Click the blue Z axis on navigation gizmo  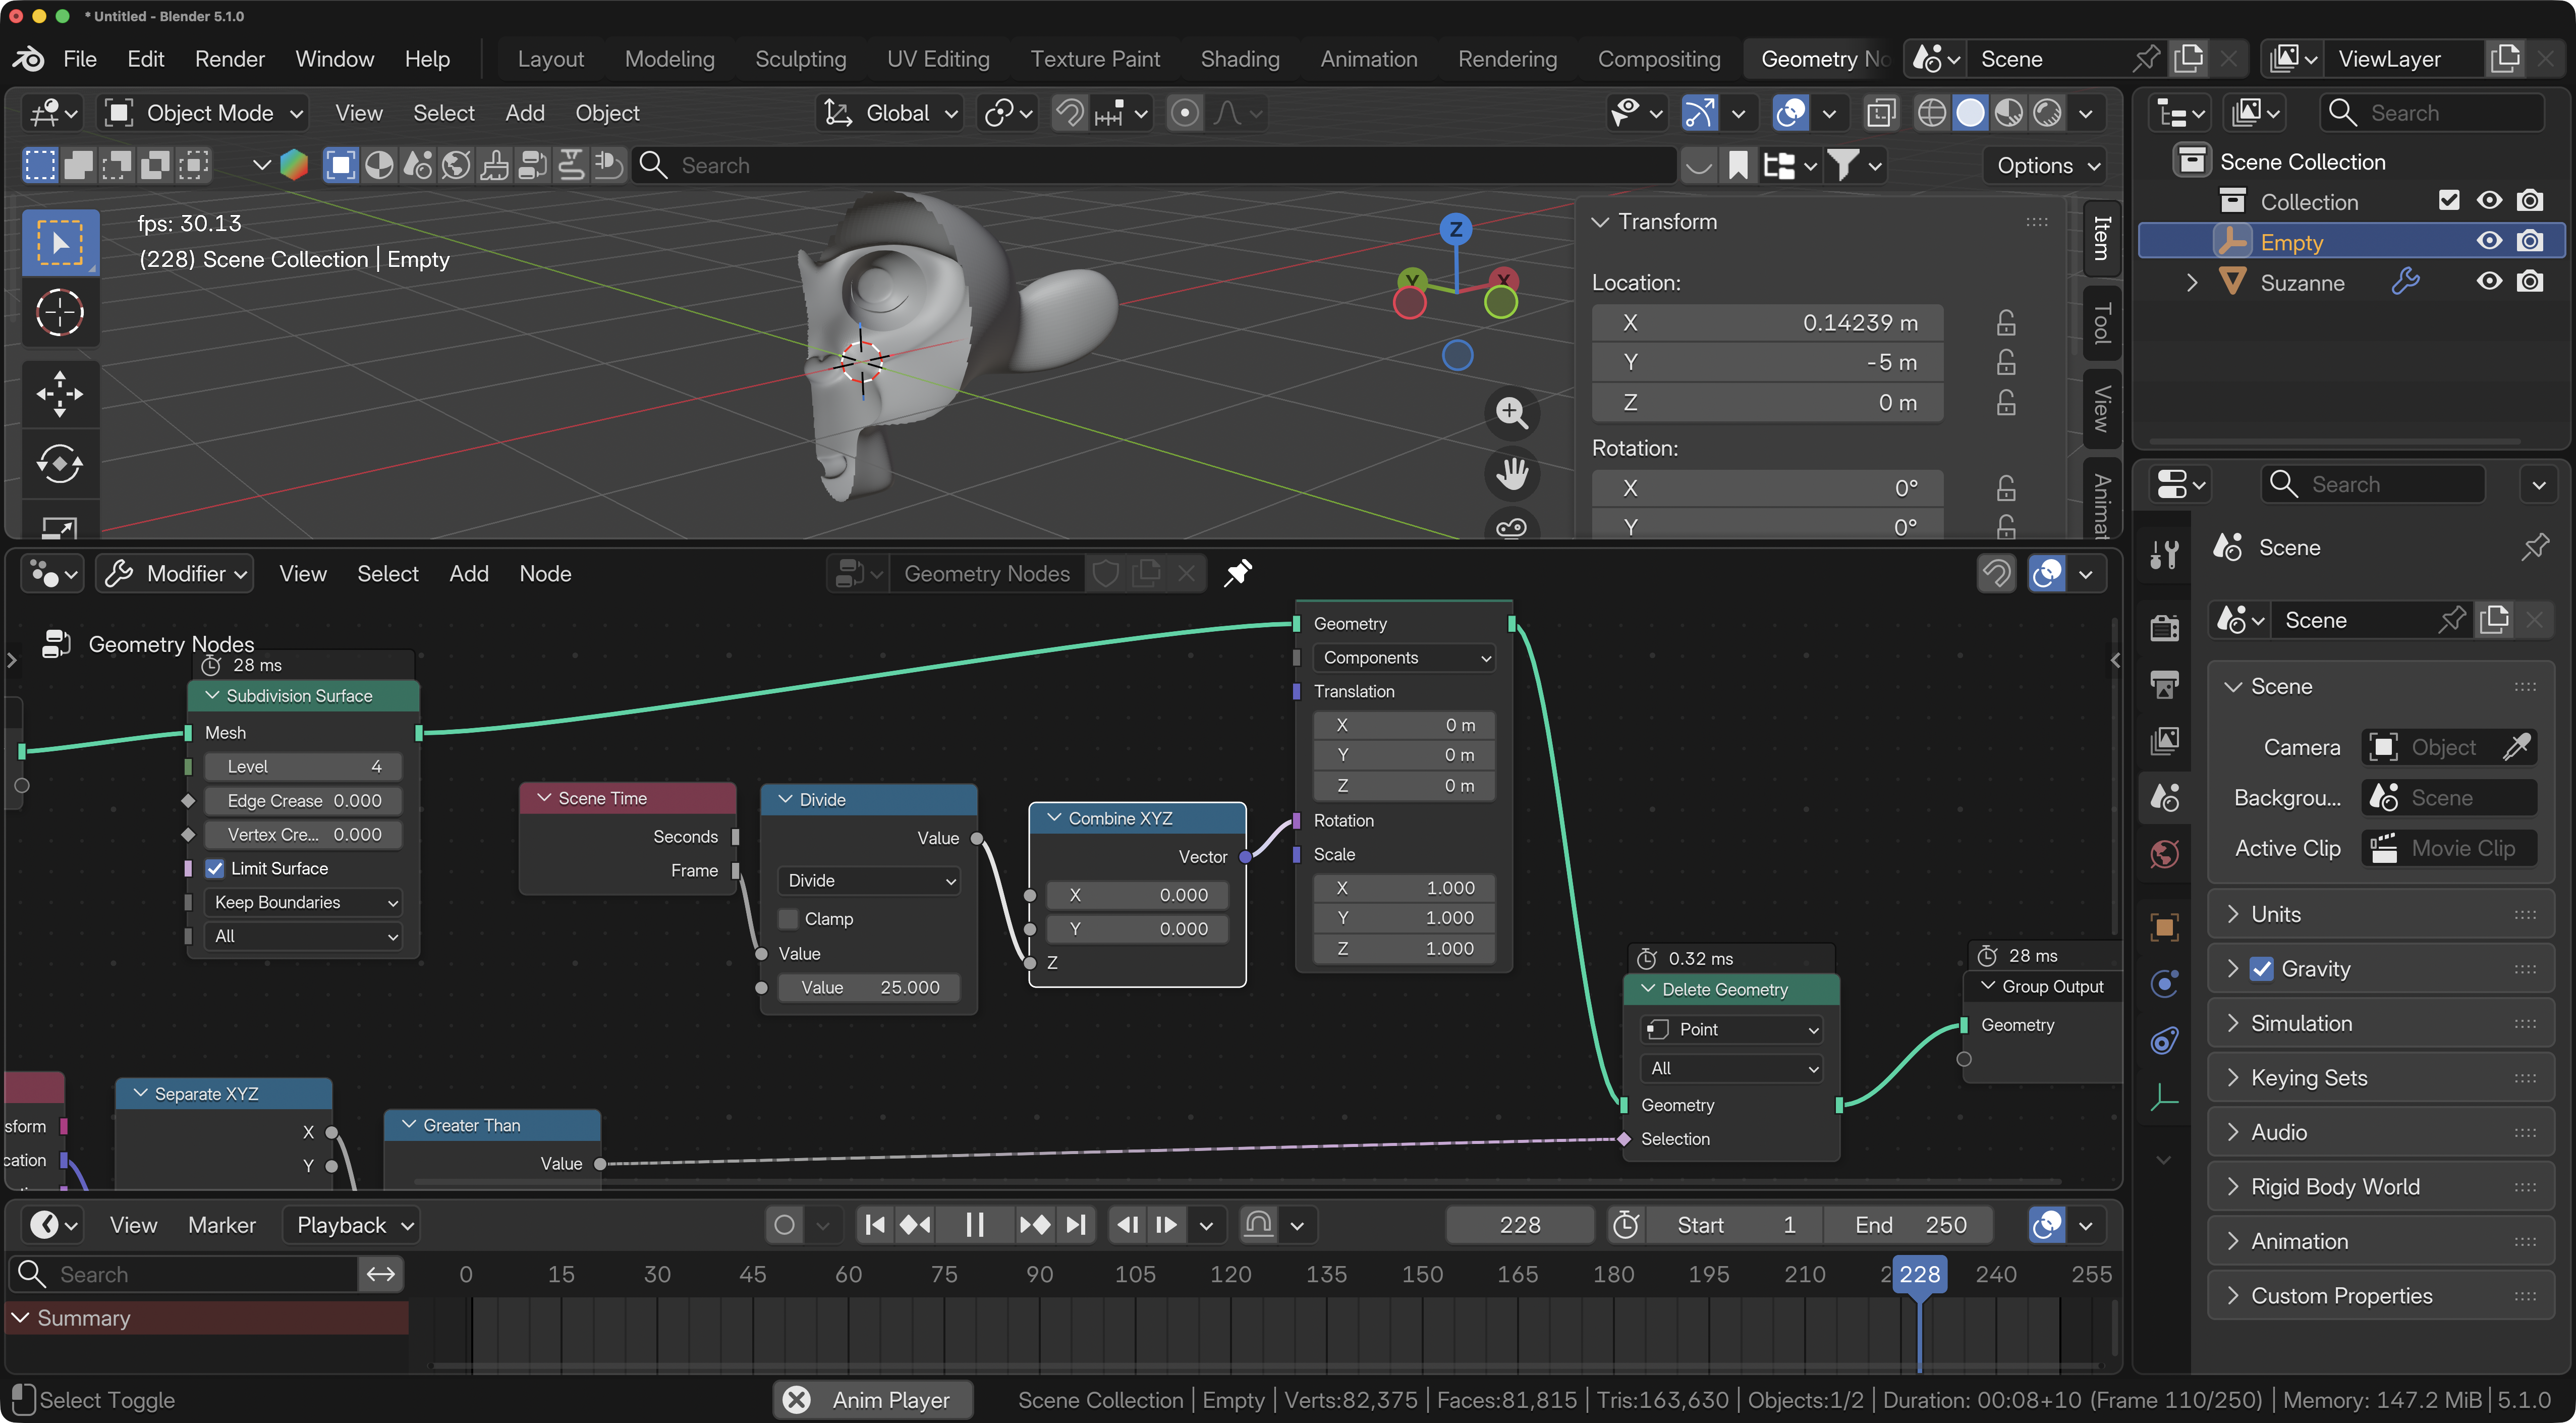1456,229
